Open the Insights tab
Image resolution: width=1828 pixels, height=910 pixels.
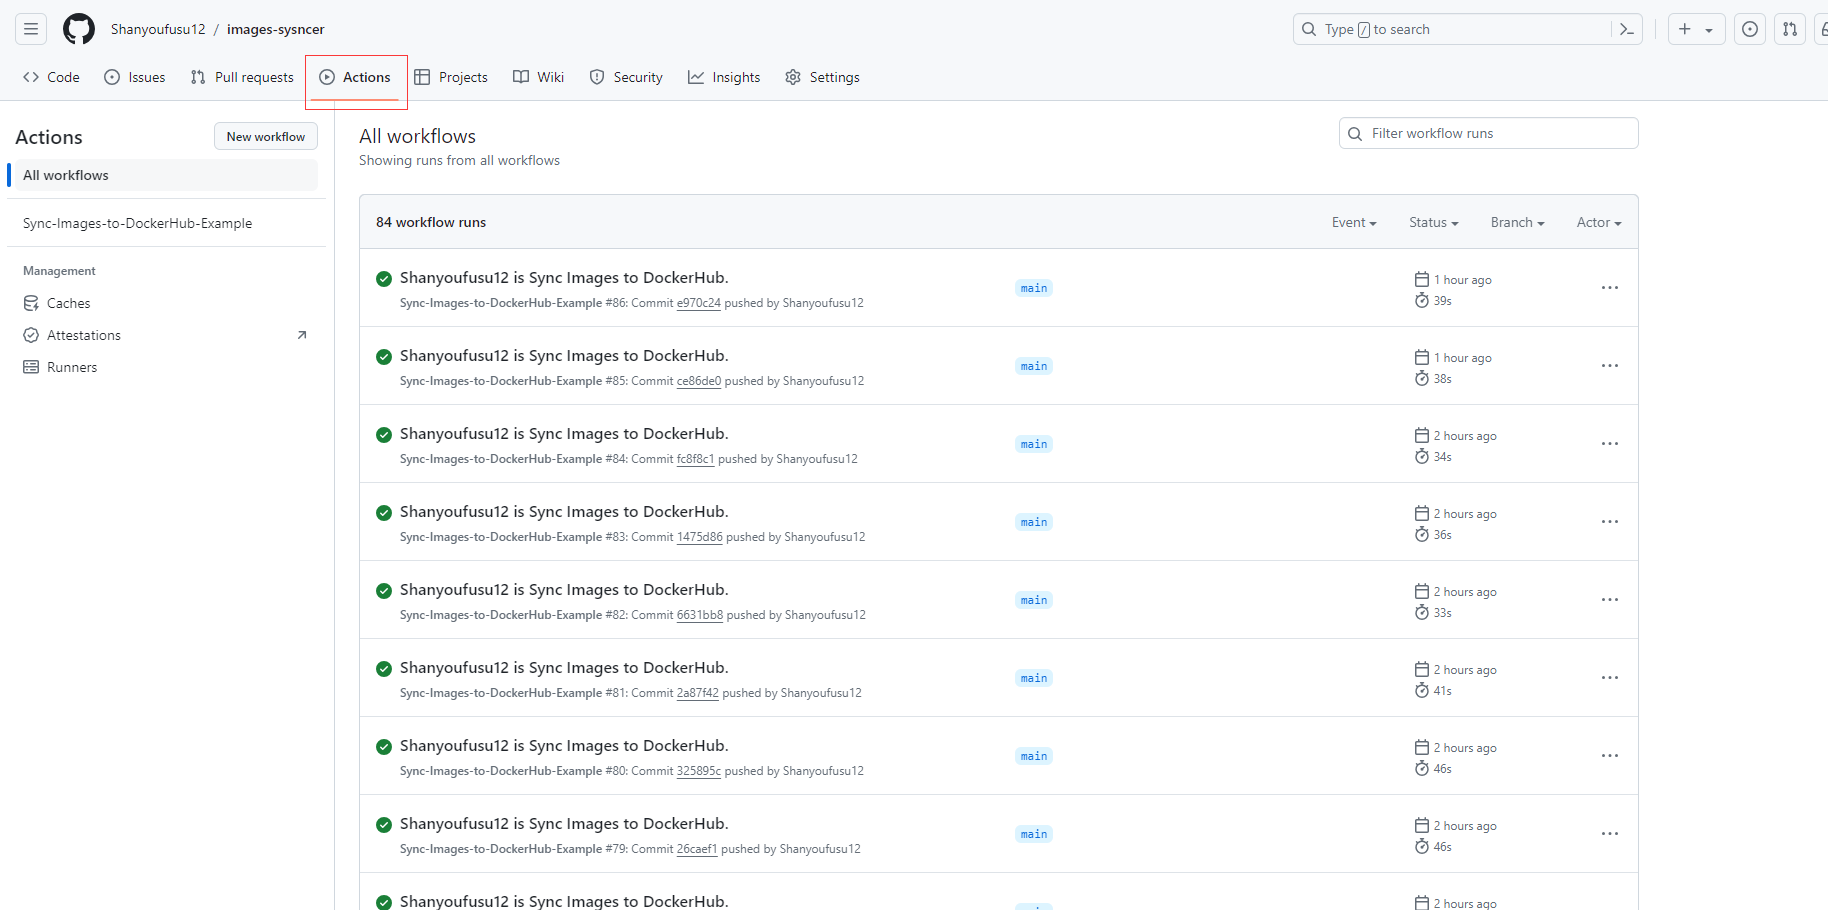(724, 77)
